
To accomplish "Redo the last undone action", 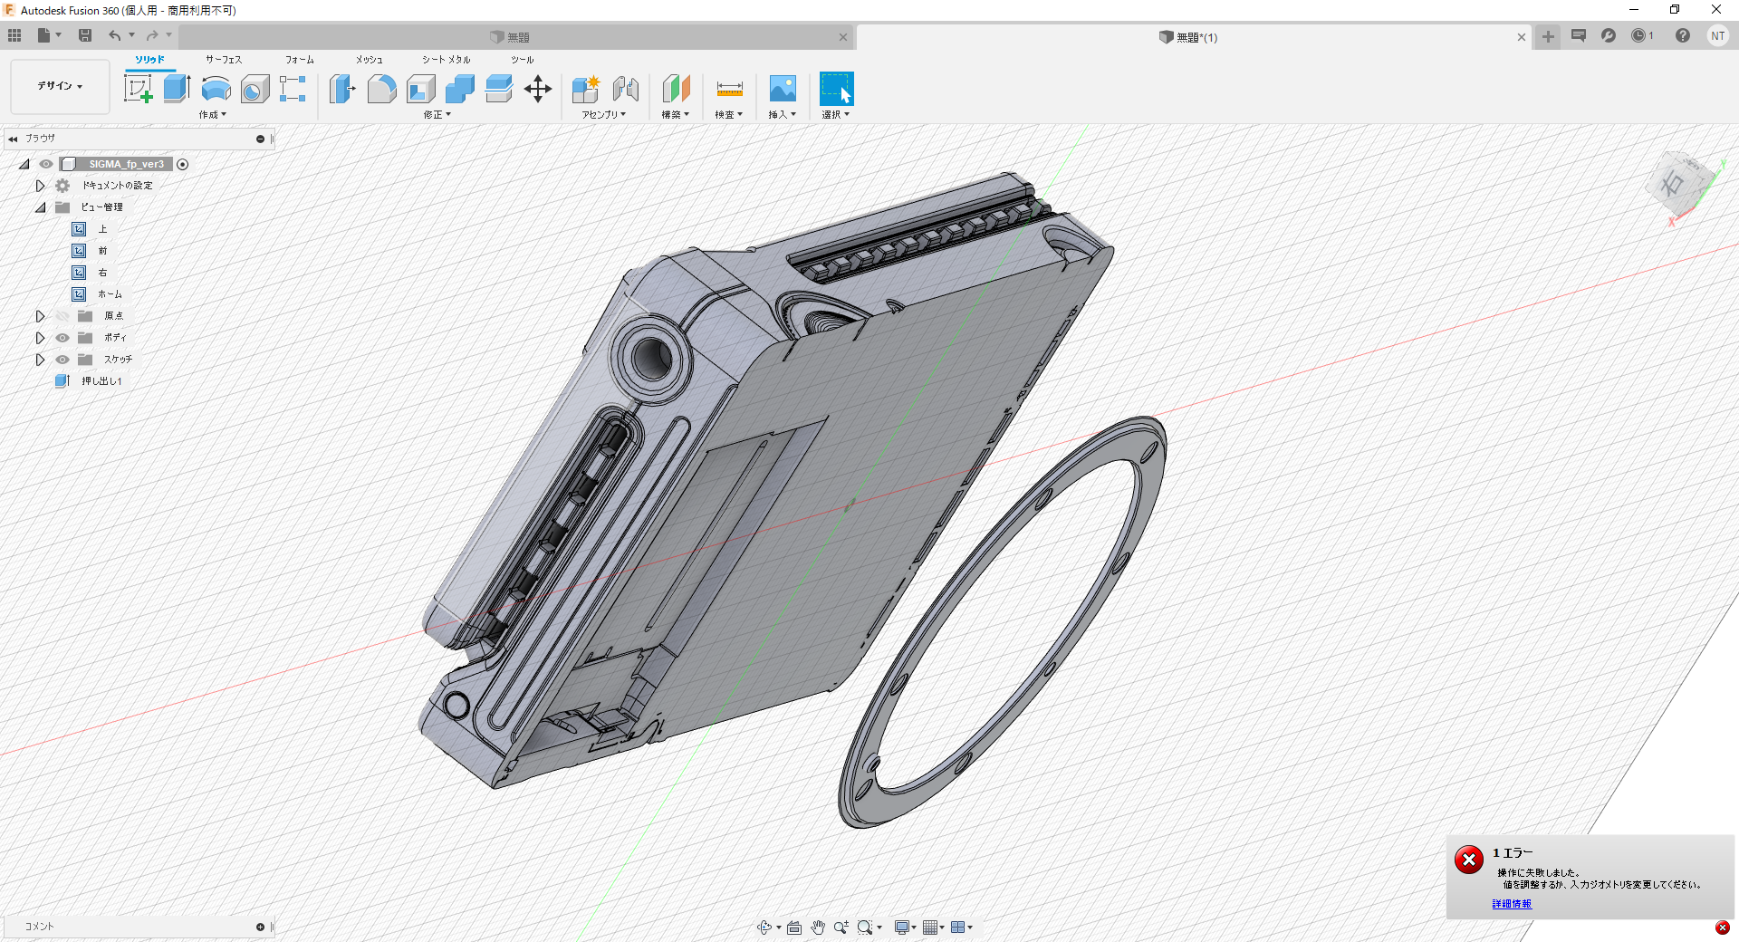I will [x=152, y=36].
